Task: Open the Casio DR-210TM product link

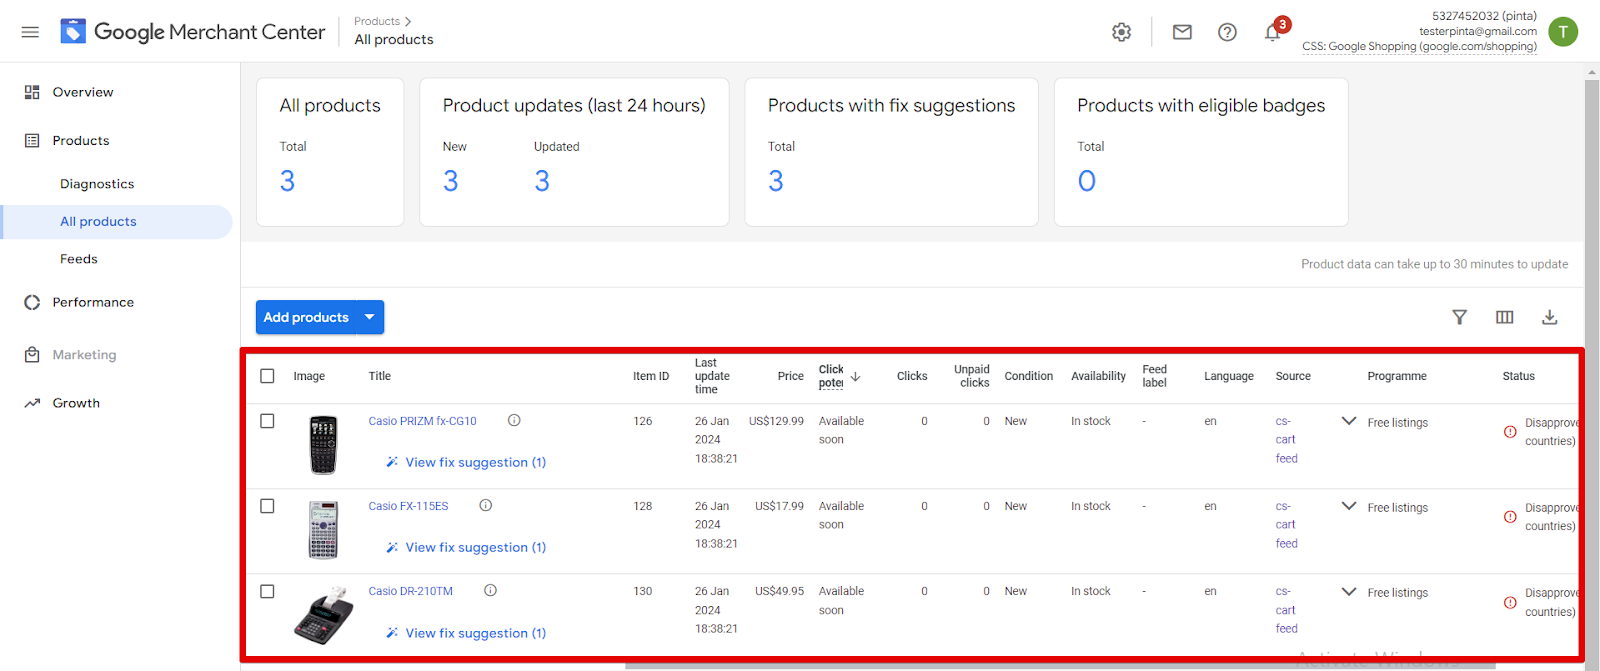Action: tap(410, 591)
